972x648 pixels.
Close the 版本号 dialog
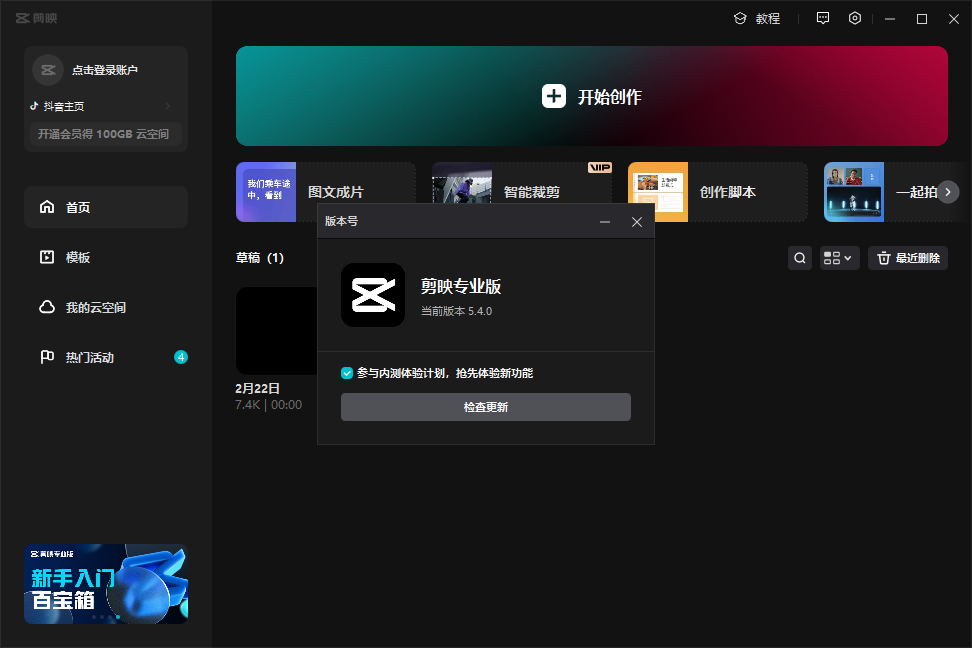[x=637, y=222]
